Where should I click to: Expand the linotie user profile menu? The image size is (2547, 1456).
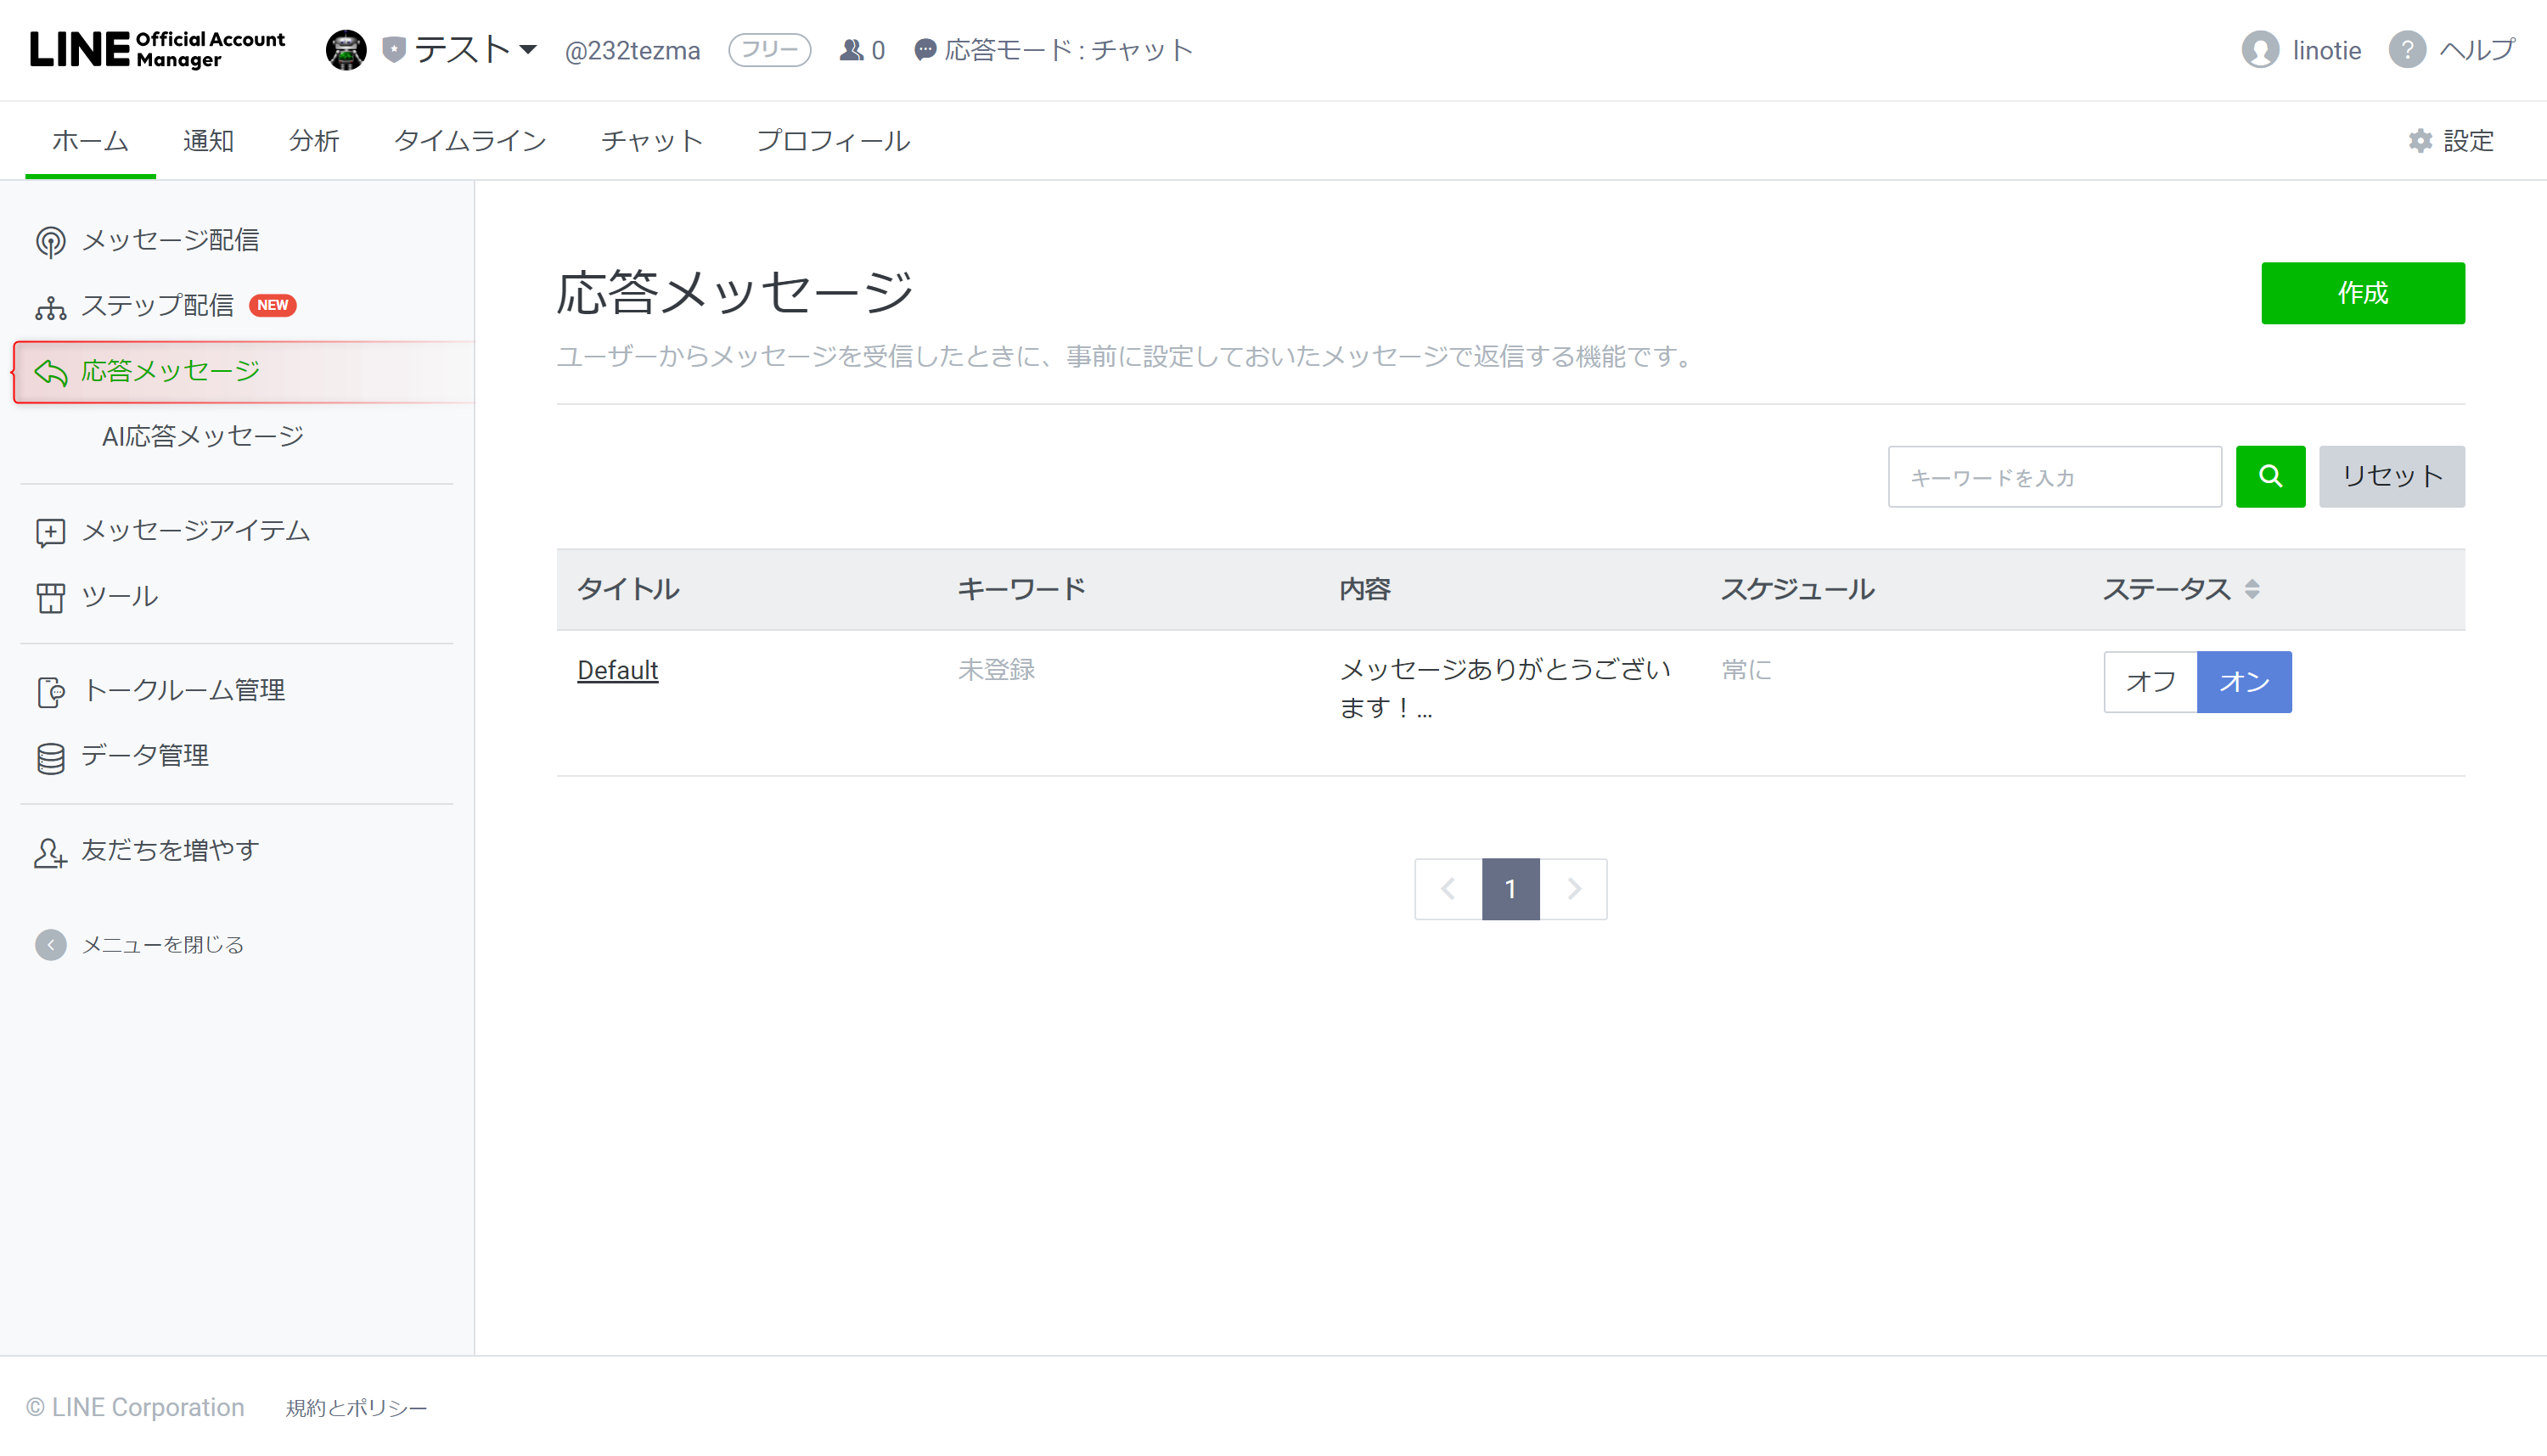pyautogui.click(x=2301, y=49)
